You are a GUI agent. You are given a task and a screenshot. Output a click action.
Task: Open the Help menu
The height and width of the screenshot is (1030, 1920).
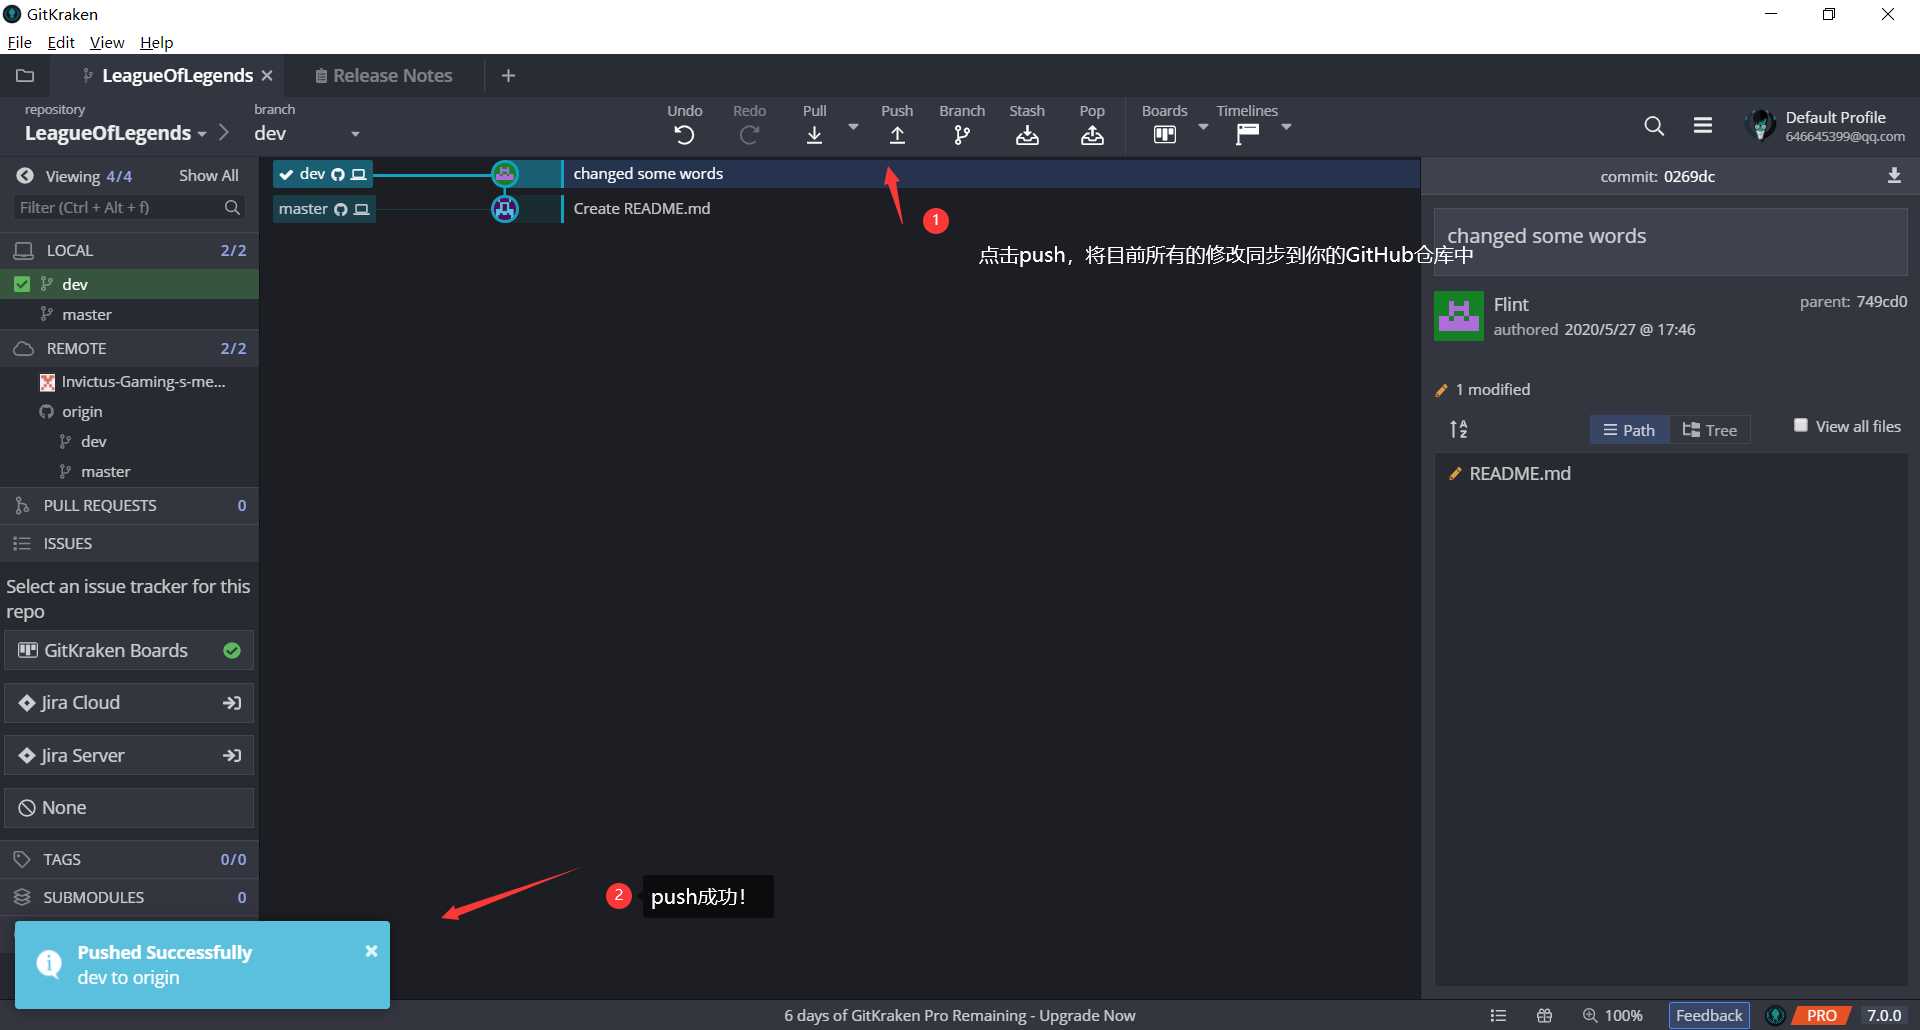click(x=156, y=42)
